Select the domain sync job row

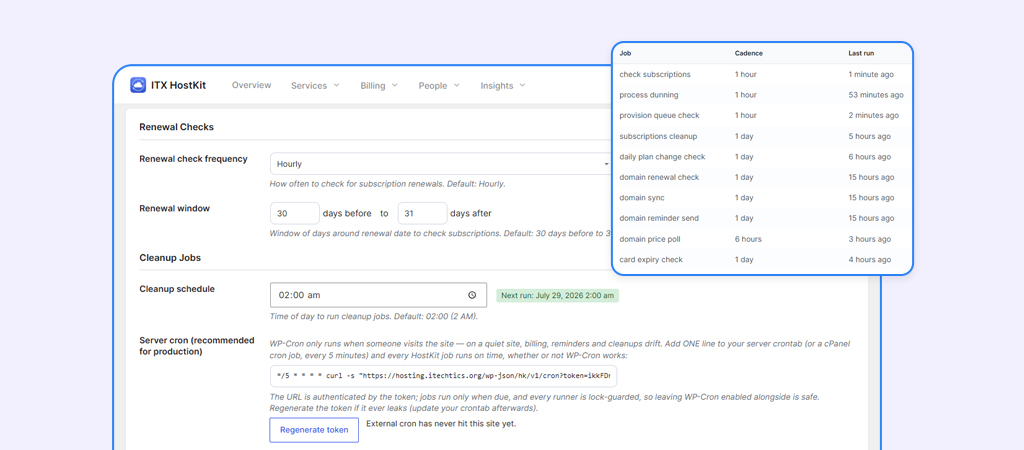[762, 198]
